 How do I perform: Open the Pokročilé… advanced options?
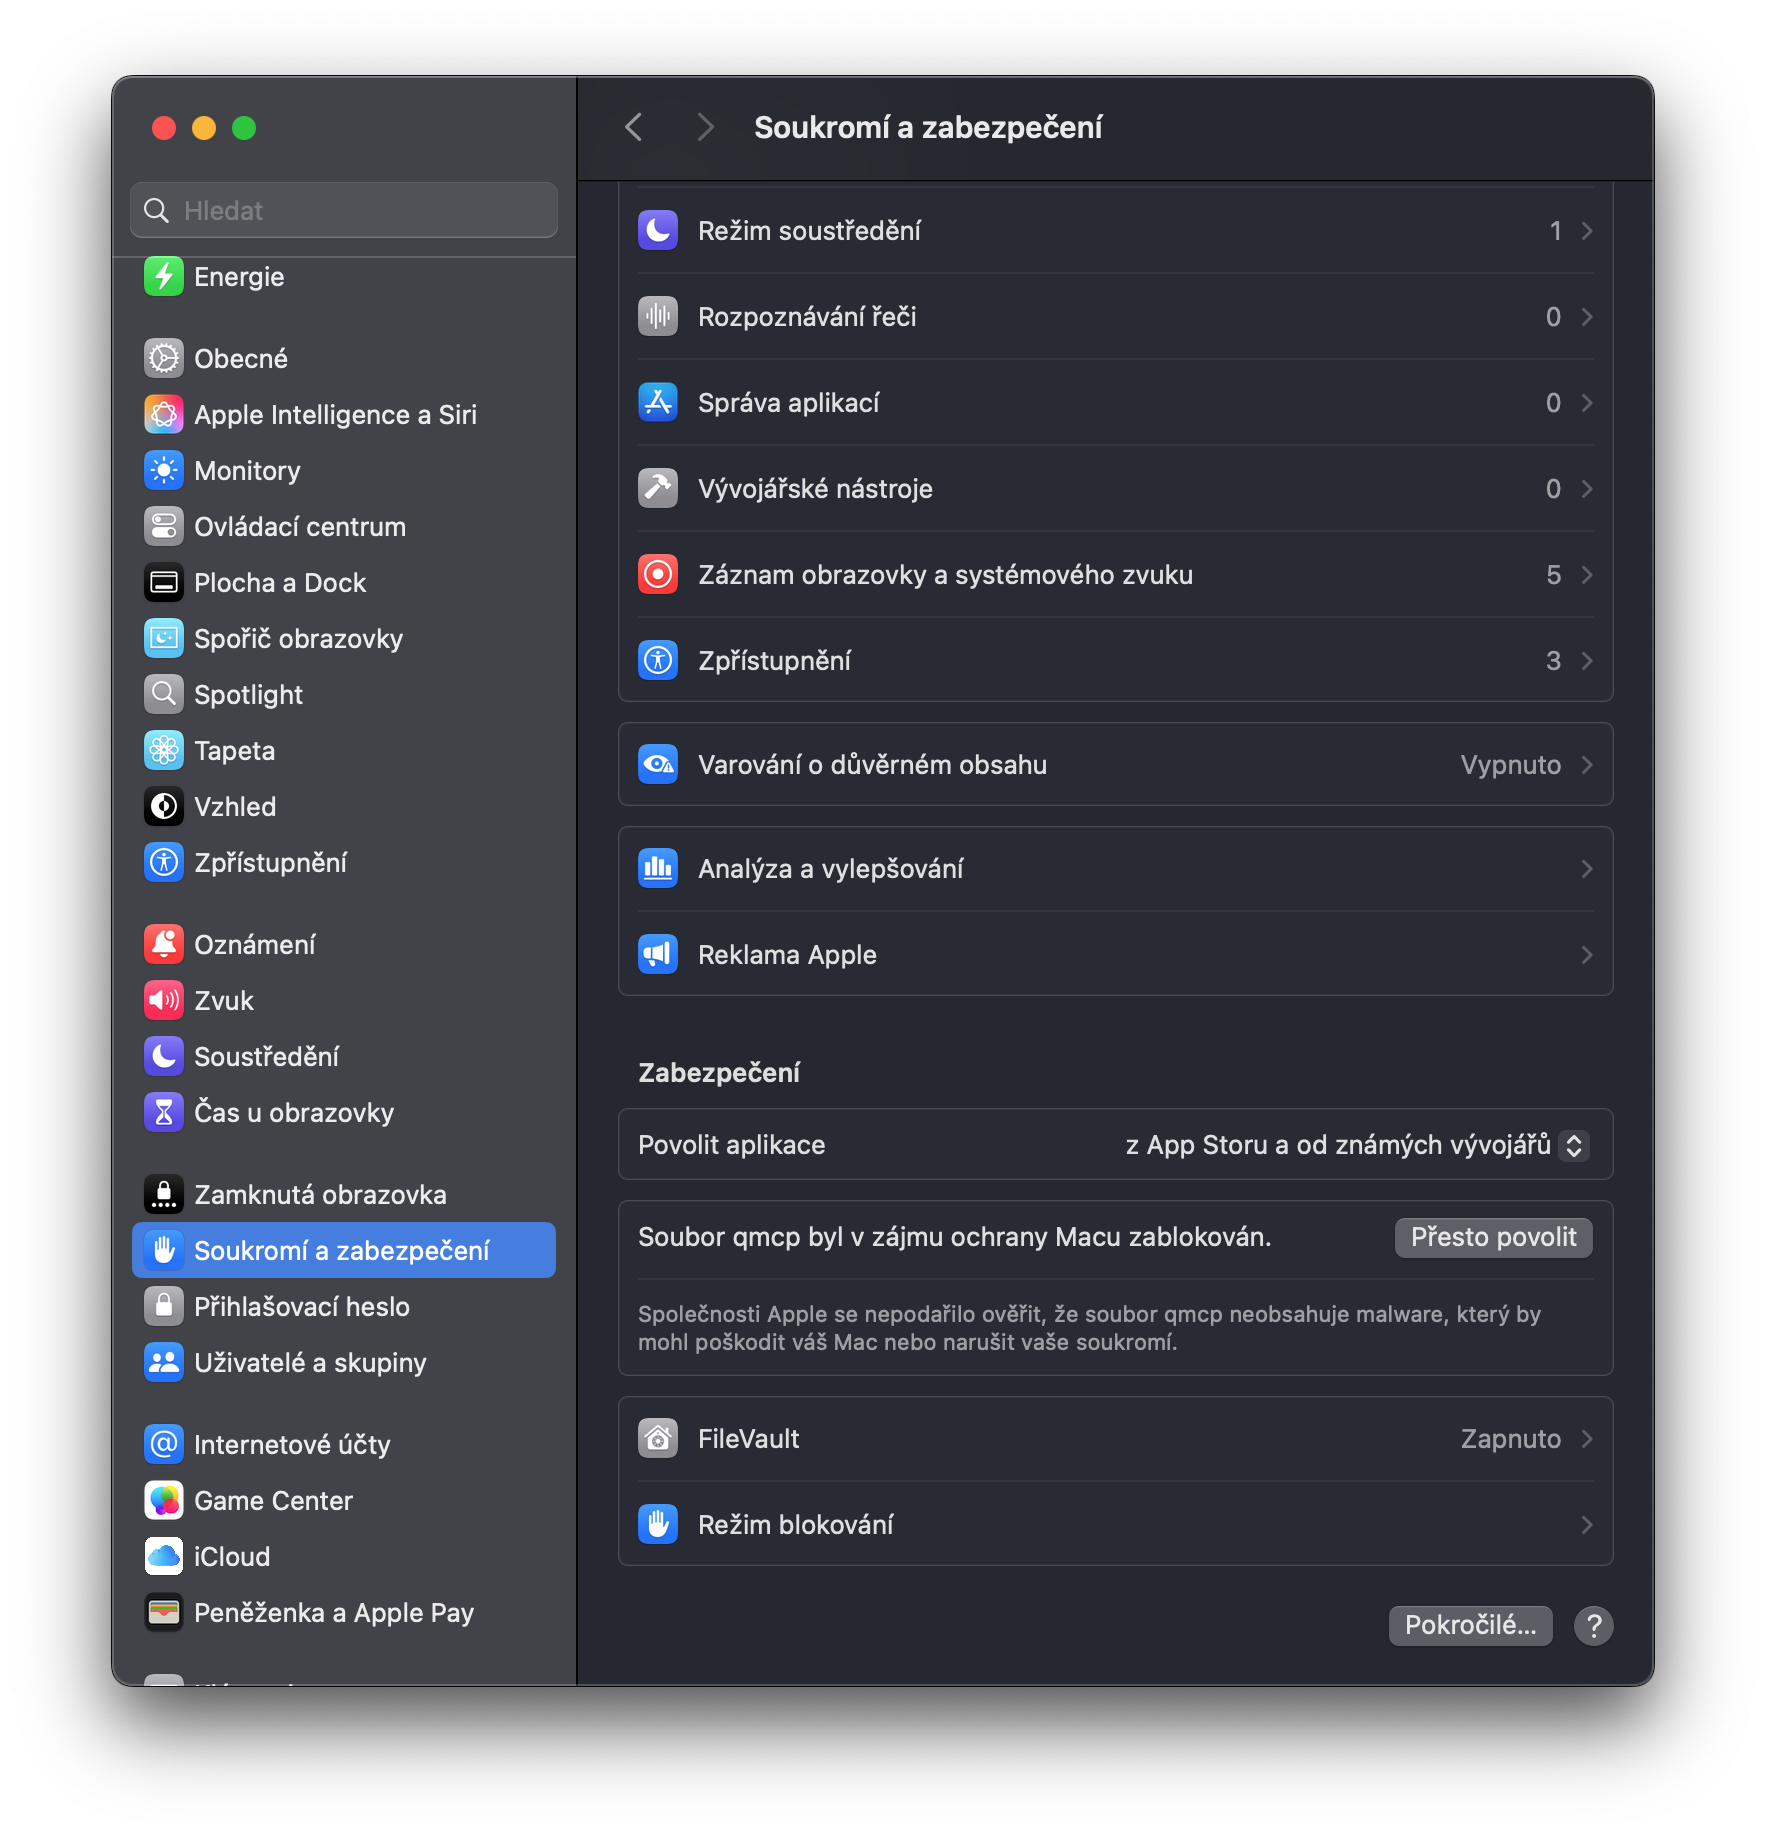[x=1470, y=1625]
